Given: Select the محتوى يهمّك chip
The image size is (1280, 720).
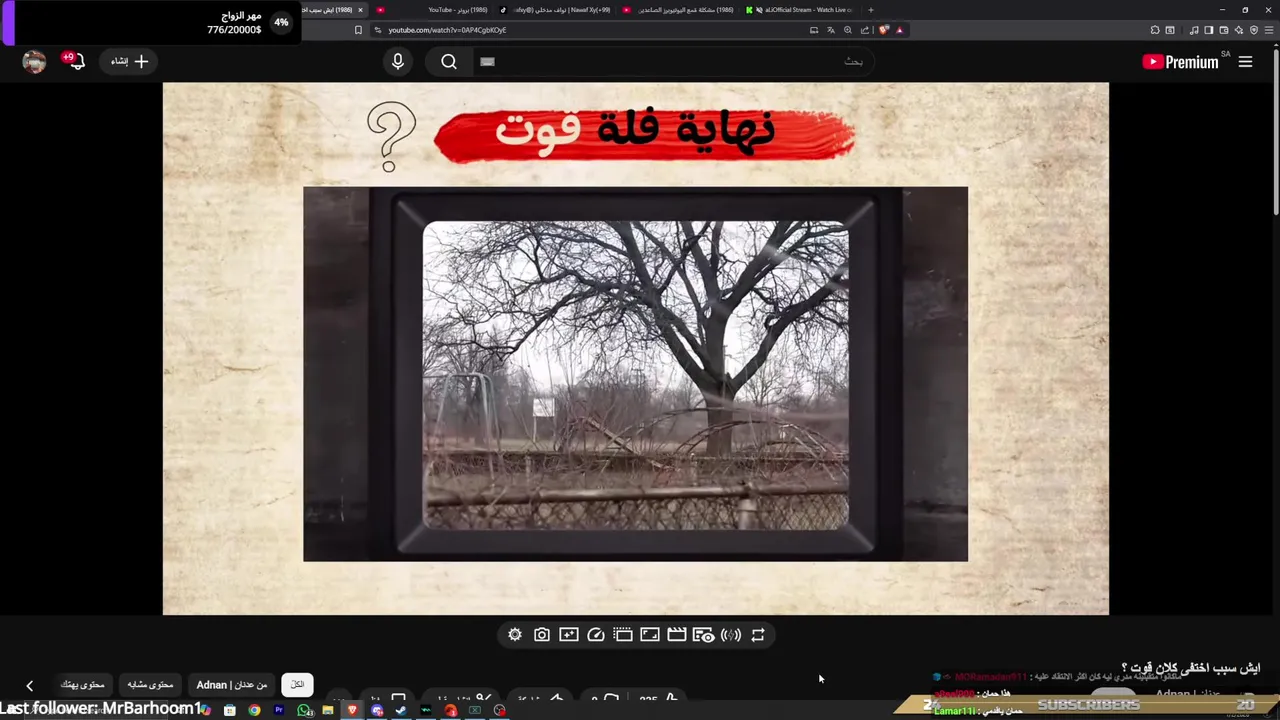Looking at the screenshot, I should pyautogui.click(x=83, y=684).
